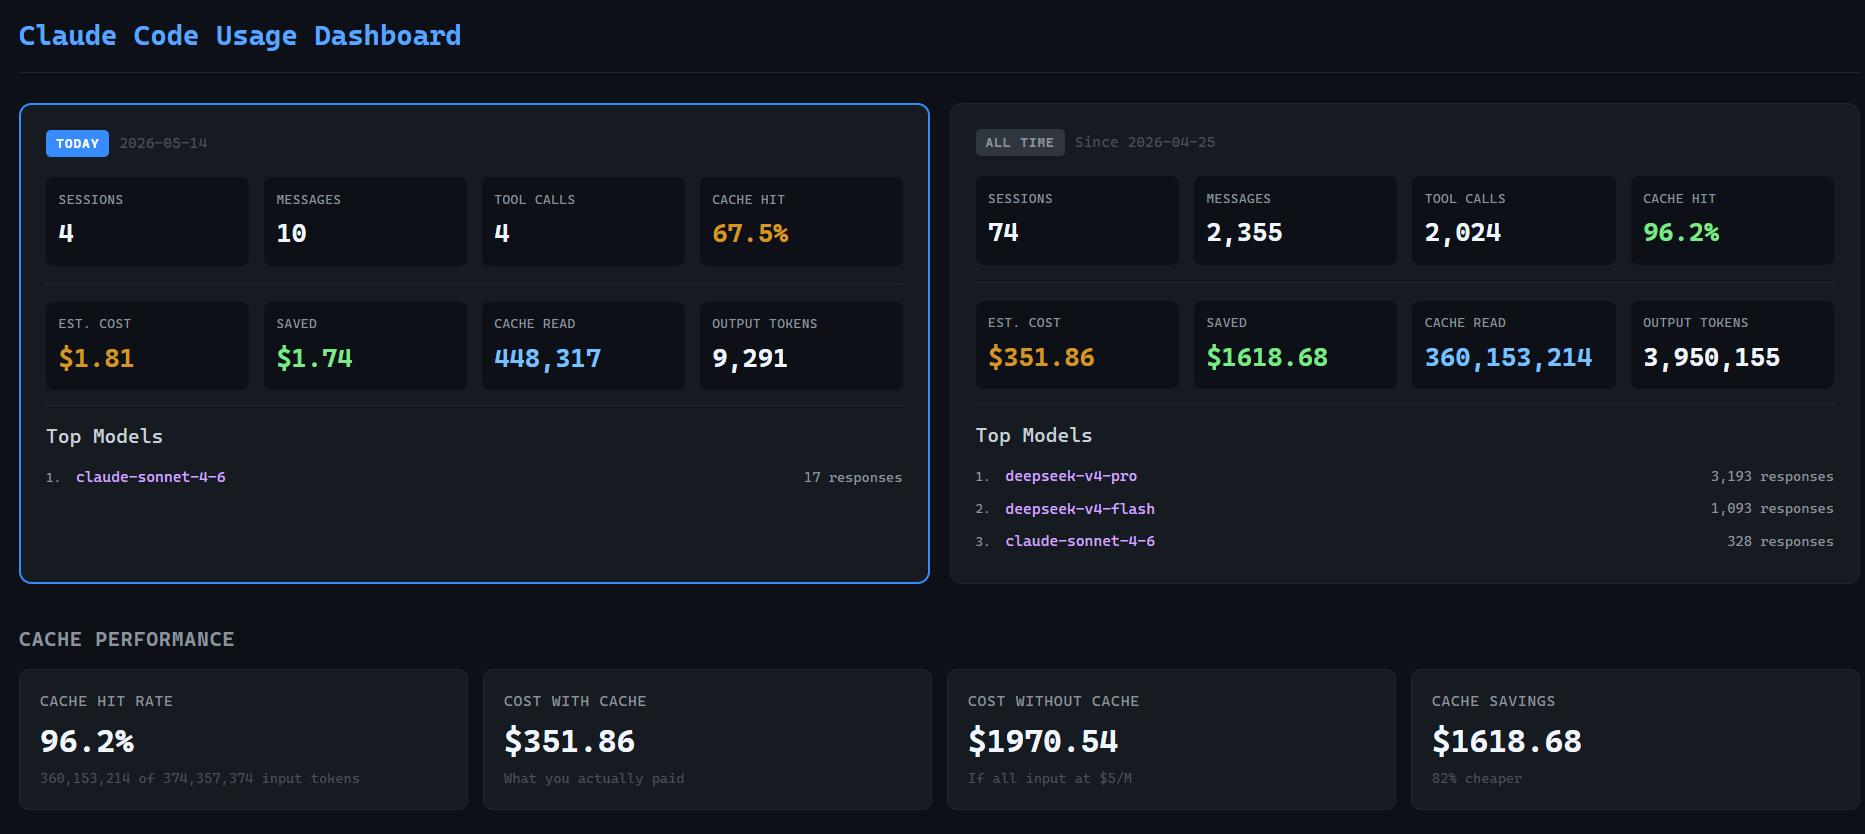
Task: Select the blue TODAY badge
Action: click(x=77, y=144)
